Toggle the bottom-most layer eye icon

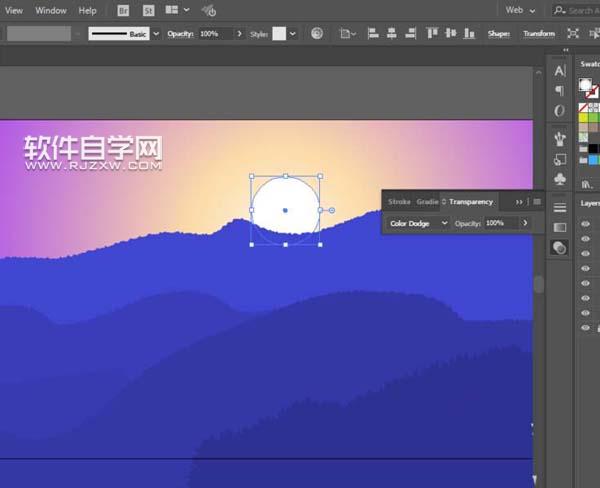585,328
